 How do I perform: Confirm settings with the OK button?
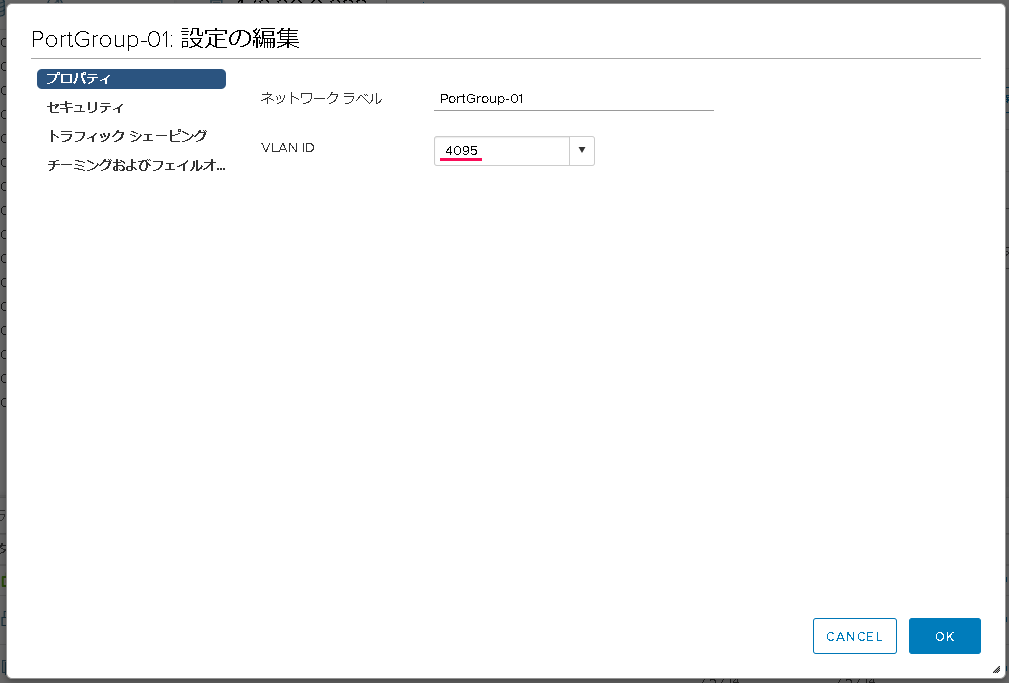point(945,636)
